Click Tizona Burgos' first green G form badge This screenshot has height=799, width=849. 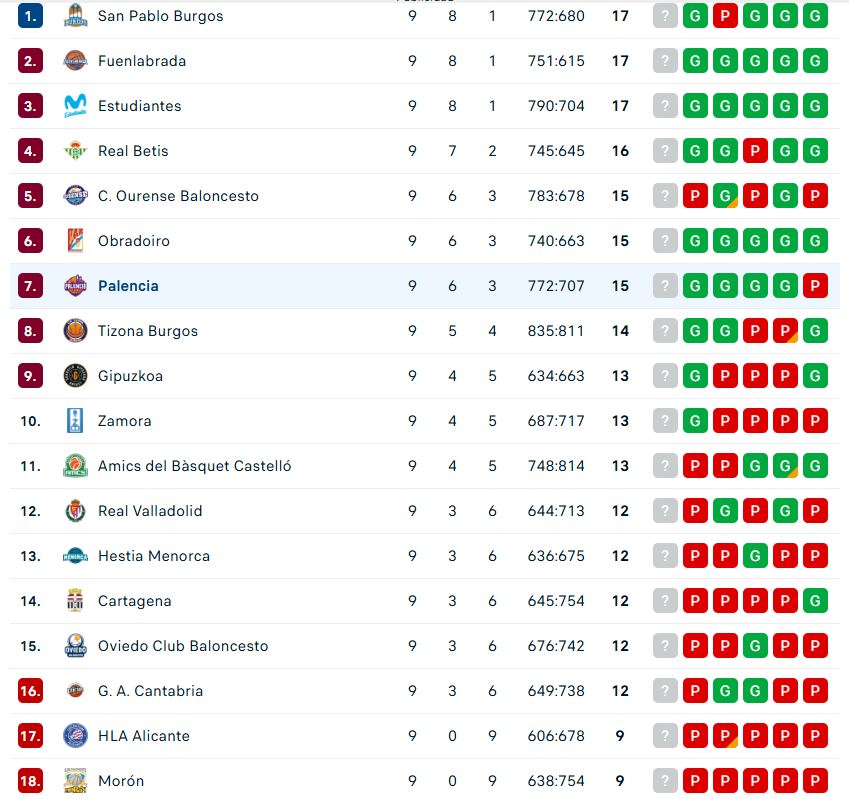[695, 331]
